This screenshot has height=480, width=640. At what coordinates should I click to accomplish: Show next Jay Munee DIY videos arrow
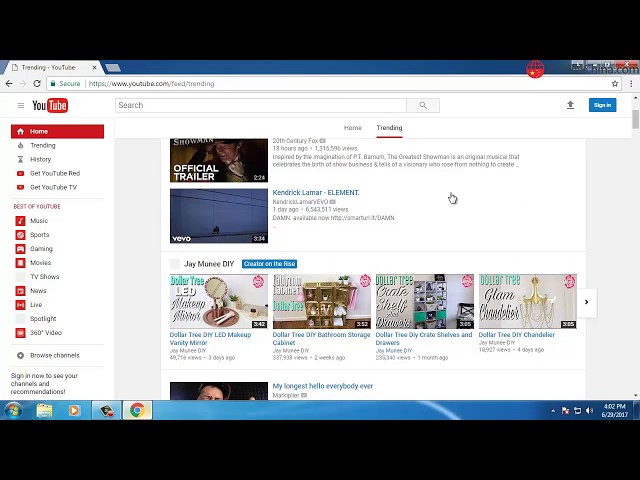click(587, 302)
